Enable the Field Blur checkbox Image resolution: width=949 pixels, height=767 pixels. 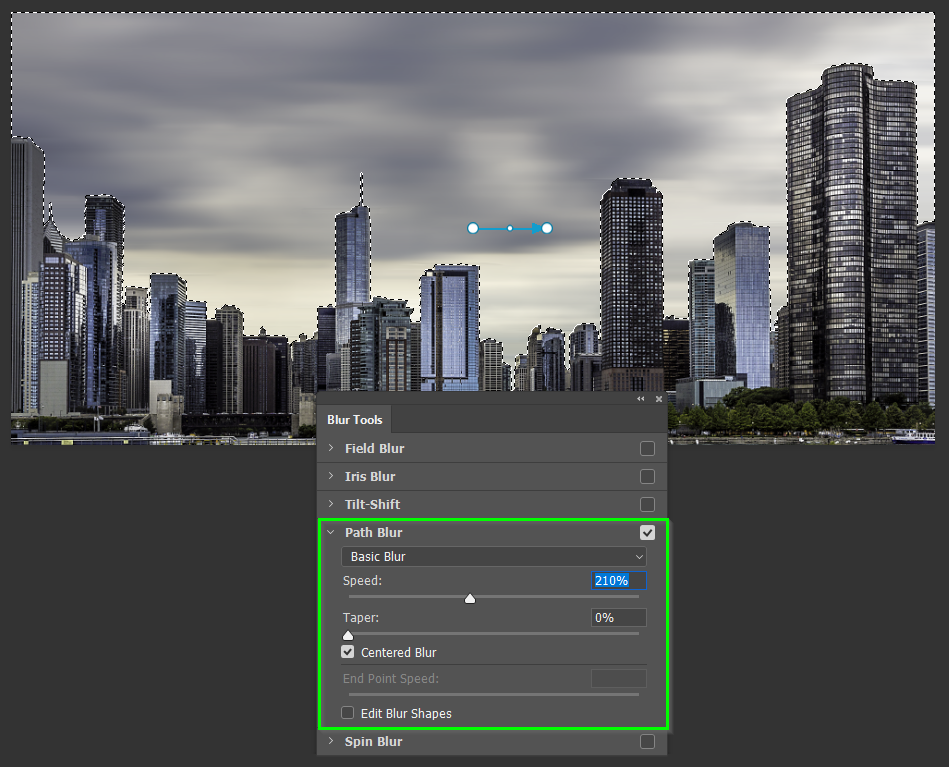coord(648,449)
